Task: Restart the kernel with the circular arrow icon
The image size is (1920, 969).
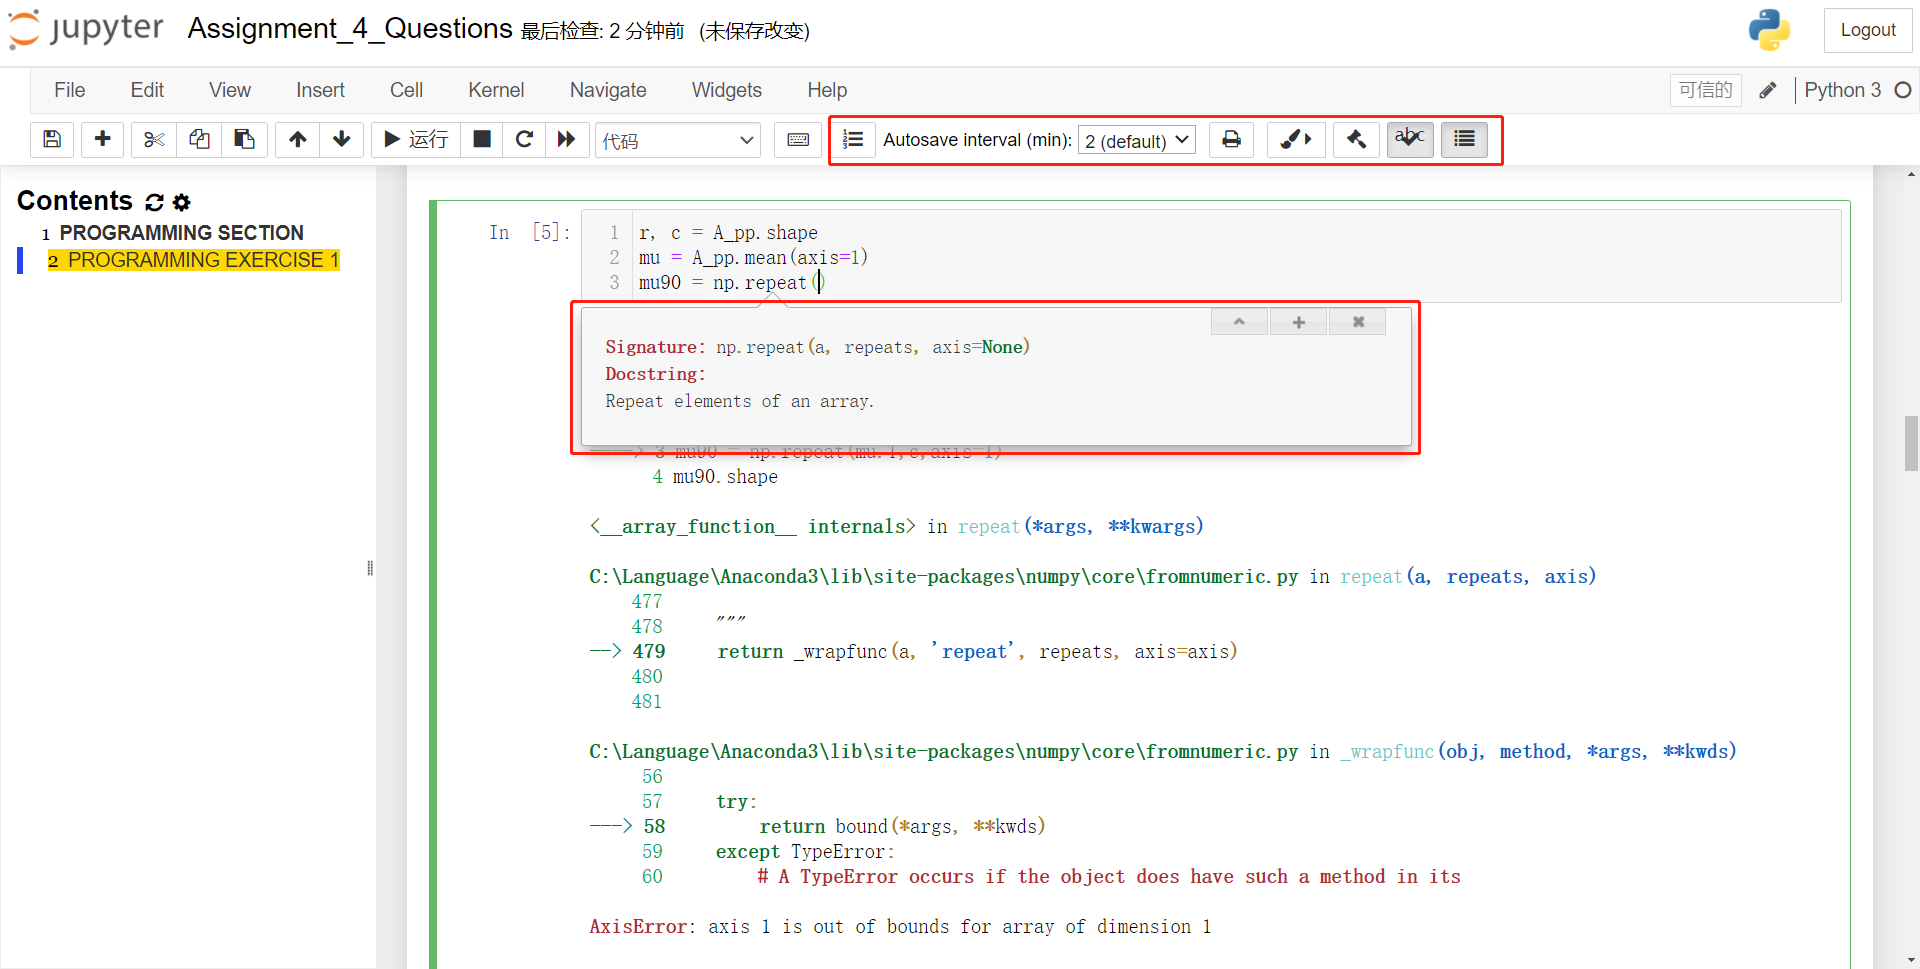Action: click(524, 140)
